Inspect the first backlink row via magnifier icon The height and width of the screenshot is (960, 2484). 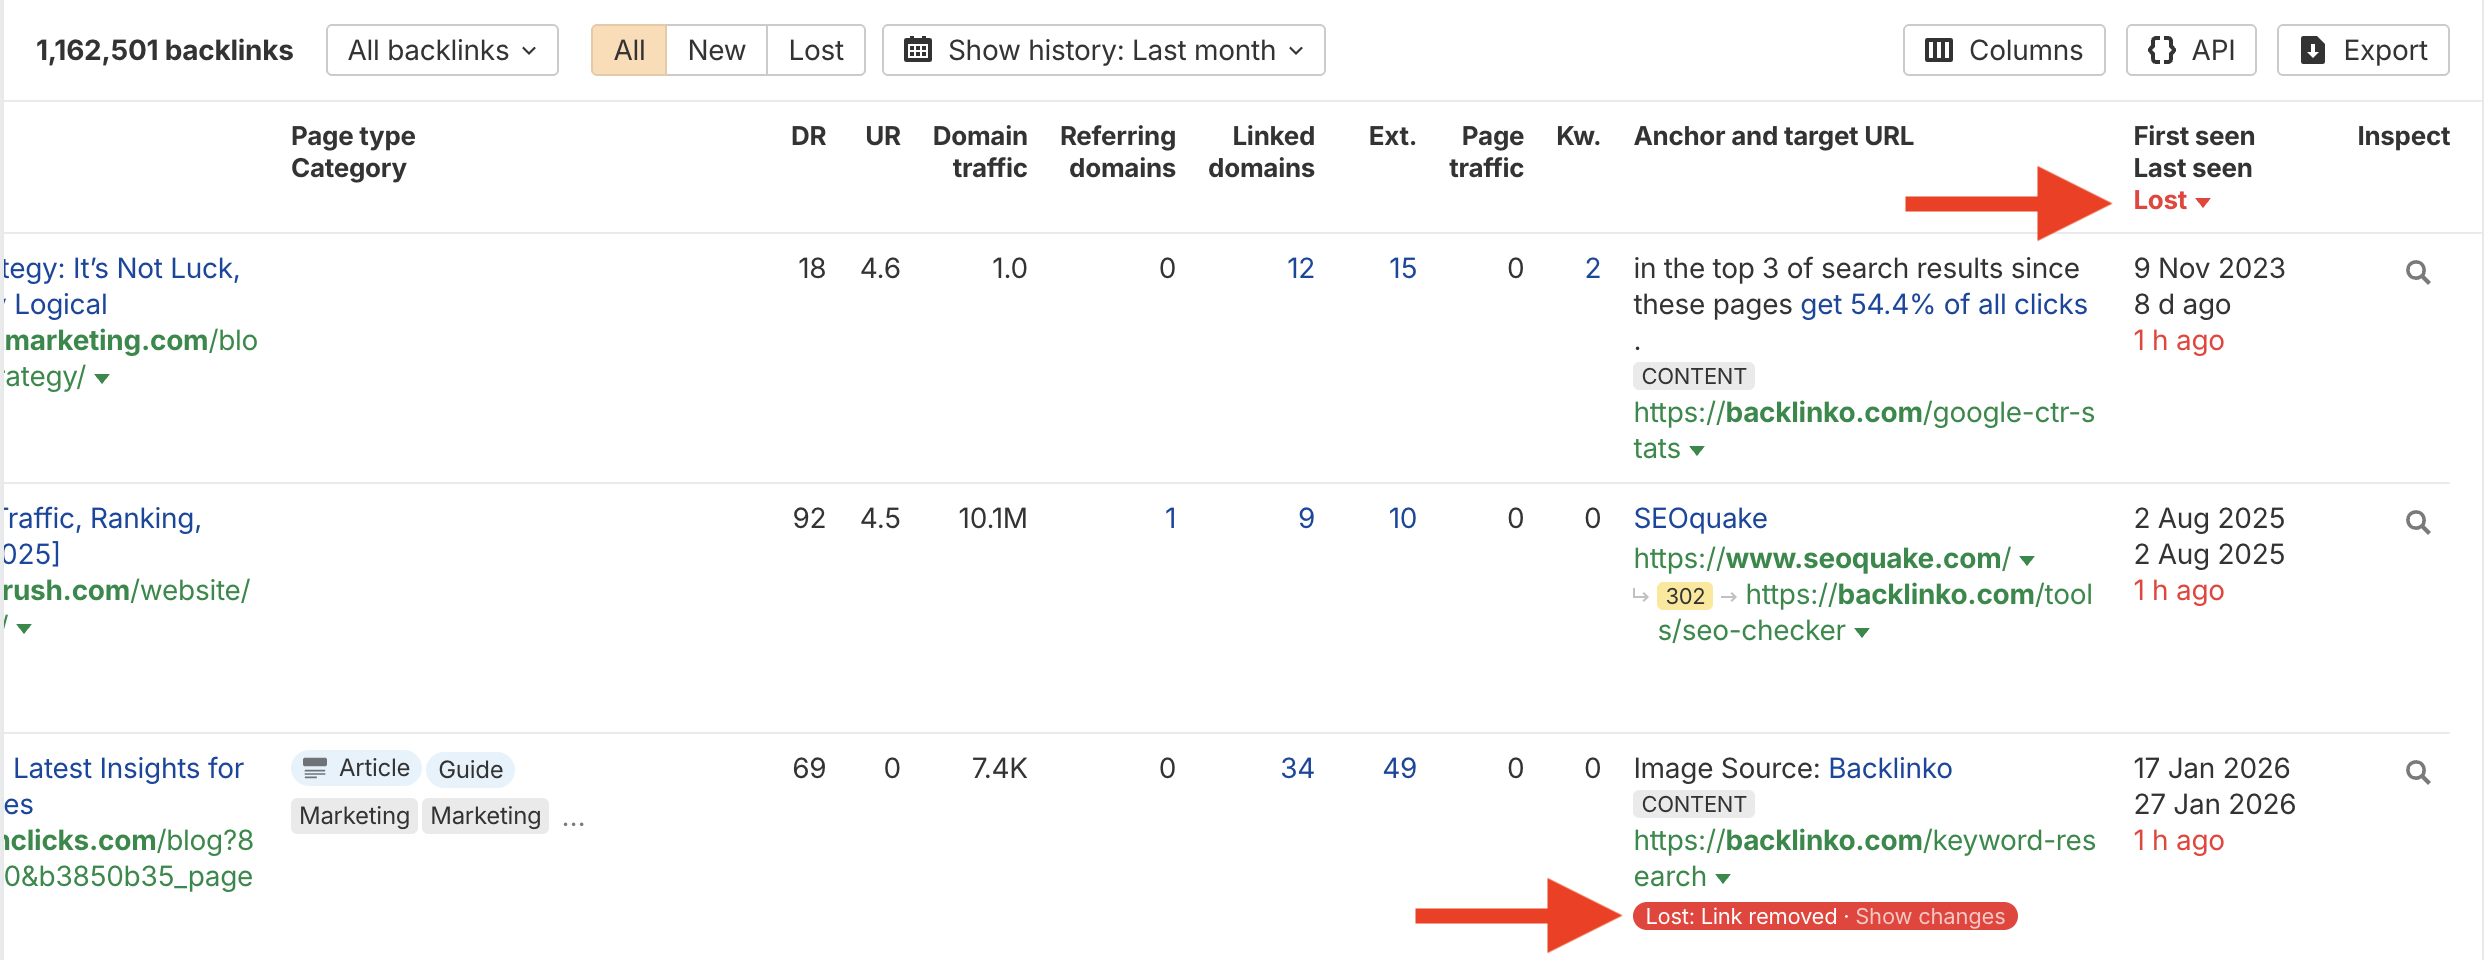pos(2417,272)
